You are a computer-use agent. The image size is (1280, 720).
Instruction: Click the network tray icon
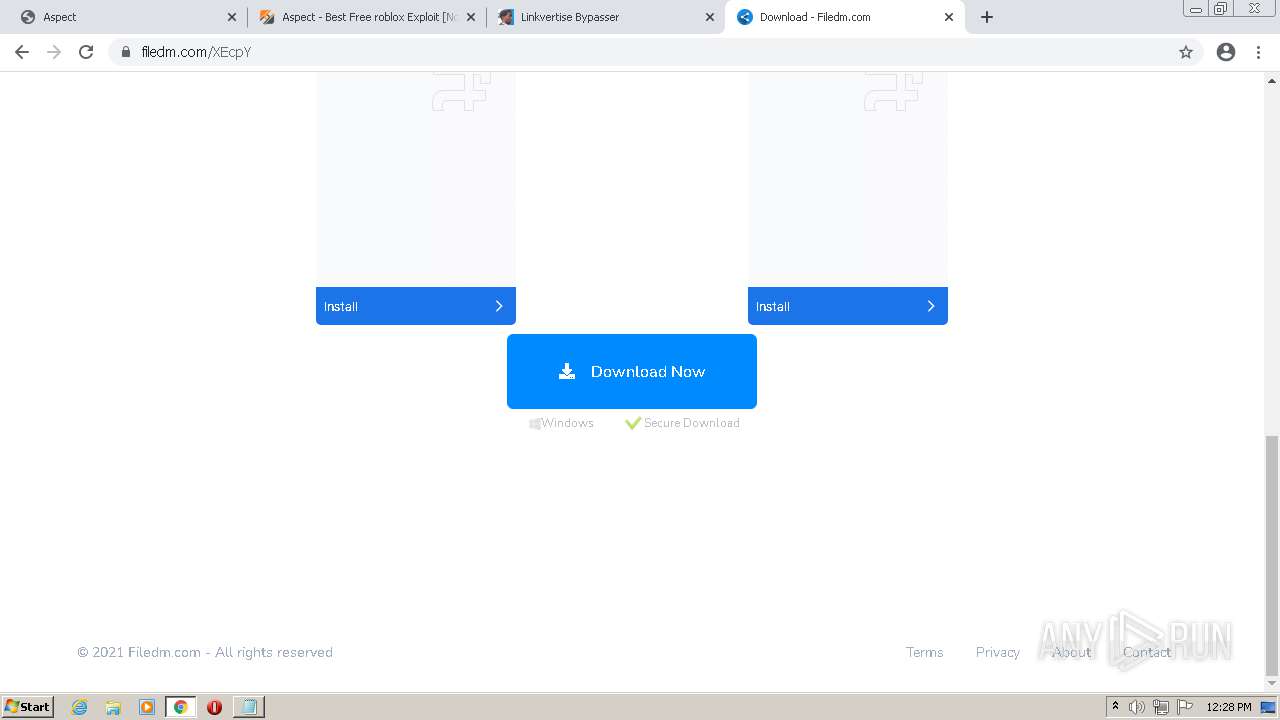pyautogui.click(x=1161, y=707)
